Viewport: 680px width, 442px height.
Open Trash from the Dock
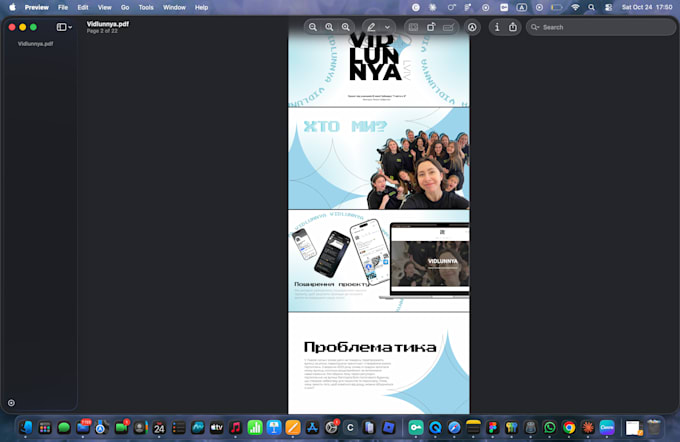(x=654, y=428)
